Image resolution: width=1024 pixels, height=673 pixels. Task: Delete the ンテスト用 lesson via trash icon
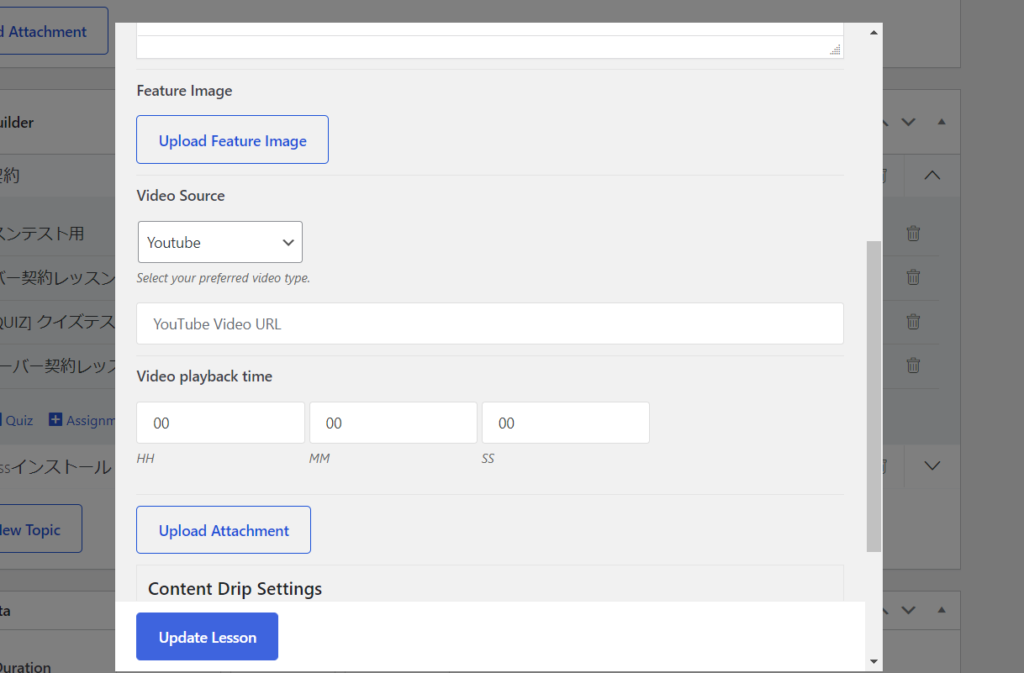(913, 233)
